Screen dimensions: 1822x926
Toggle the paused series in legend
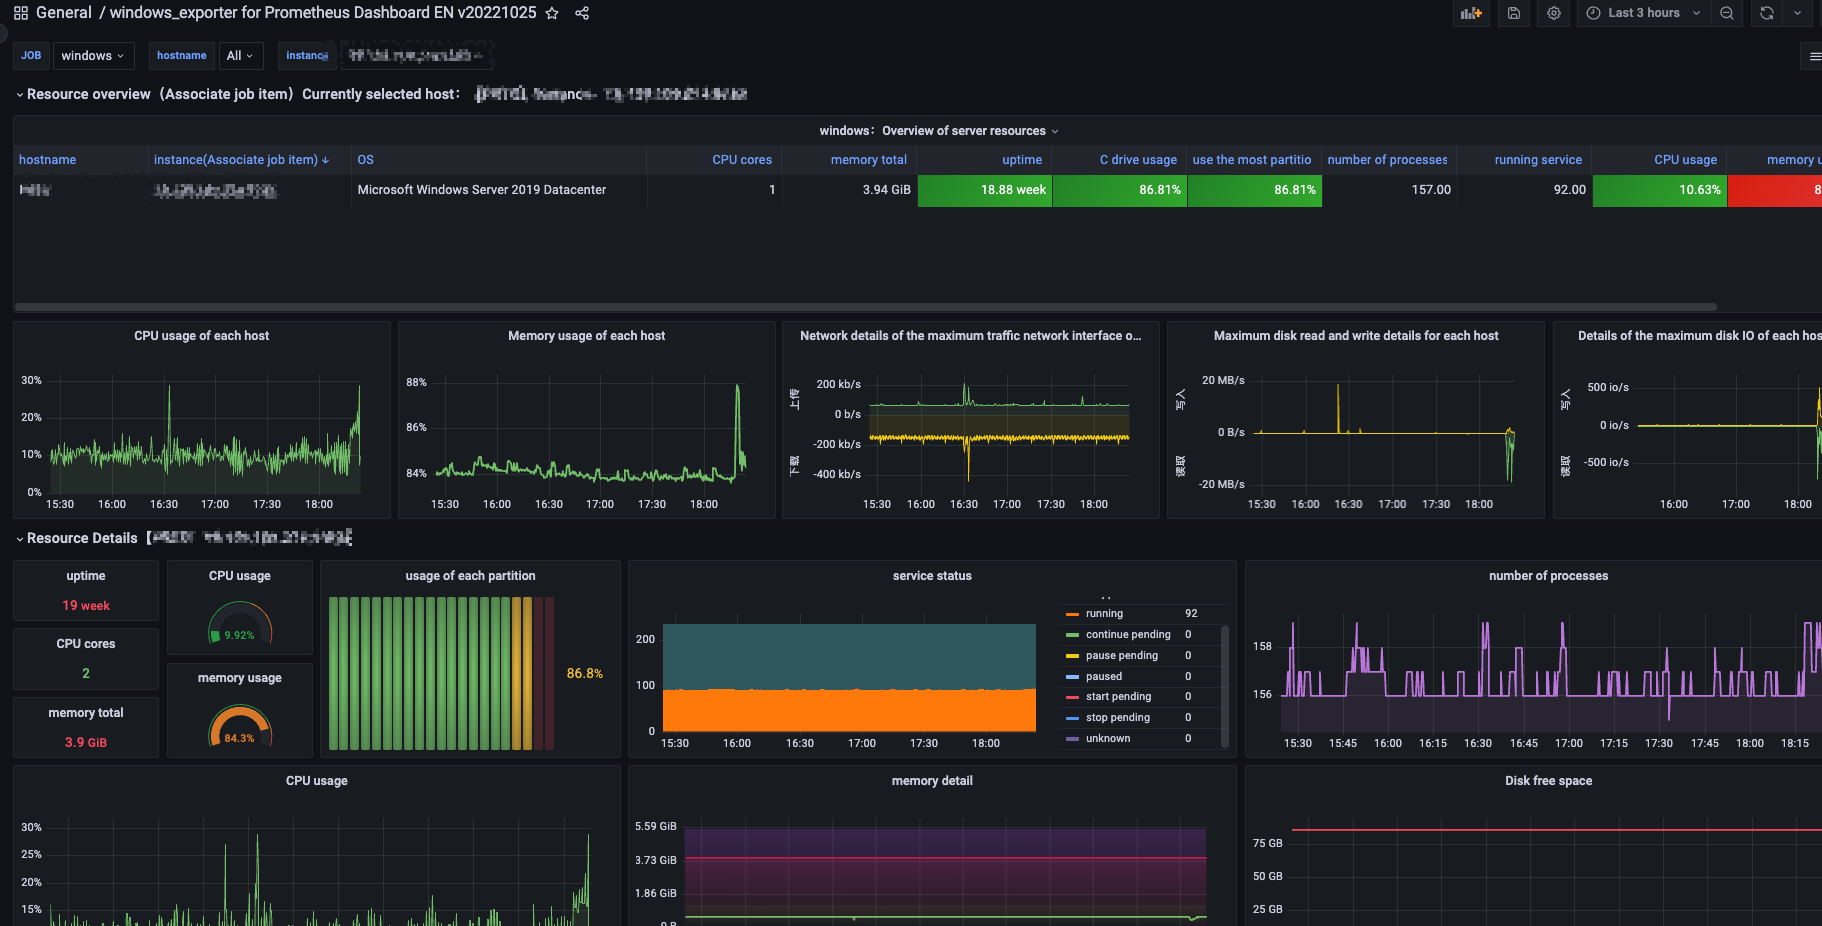point(1103,677)
